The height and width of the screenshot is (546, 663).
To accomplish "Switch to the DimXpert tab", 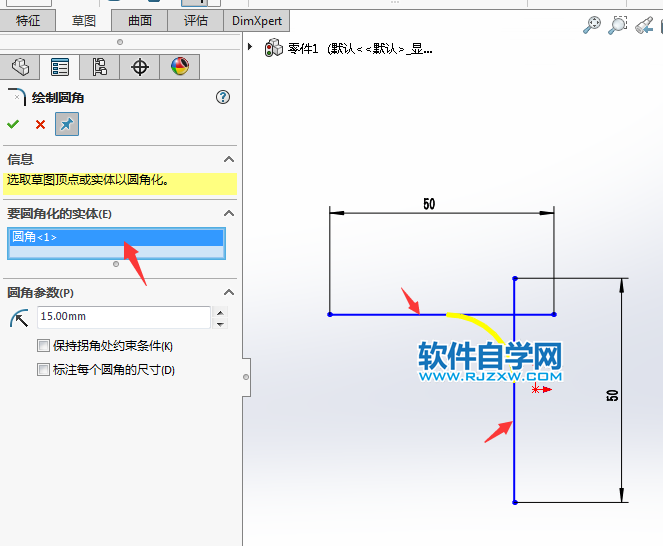I will coord(257,20).
